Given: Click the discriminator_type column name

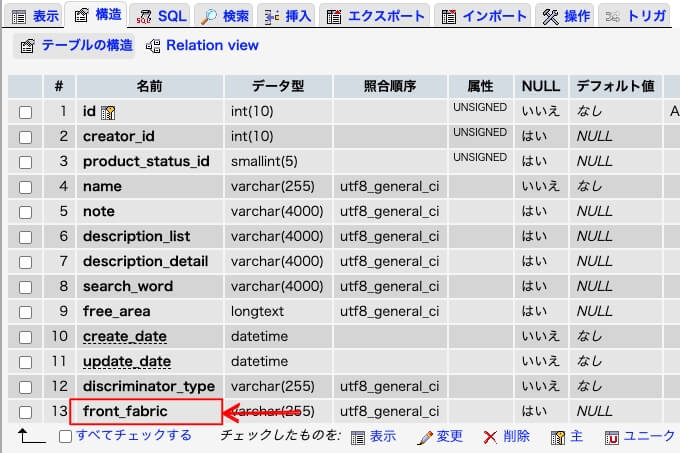Looking at the screenshot, I should coord(149,386).
